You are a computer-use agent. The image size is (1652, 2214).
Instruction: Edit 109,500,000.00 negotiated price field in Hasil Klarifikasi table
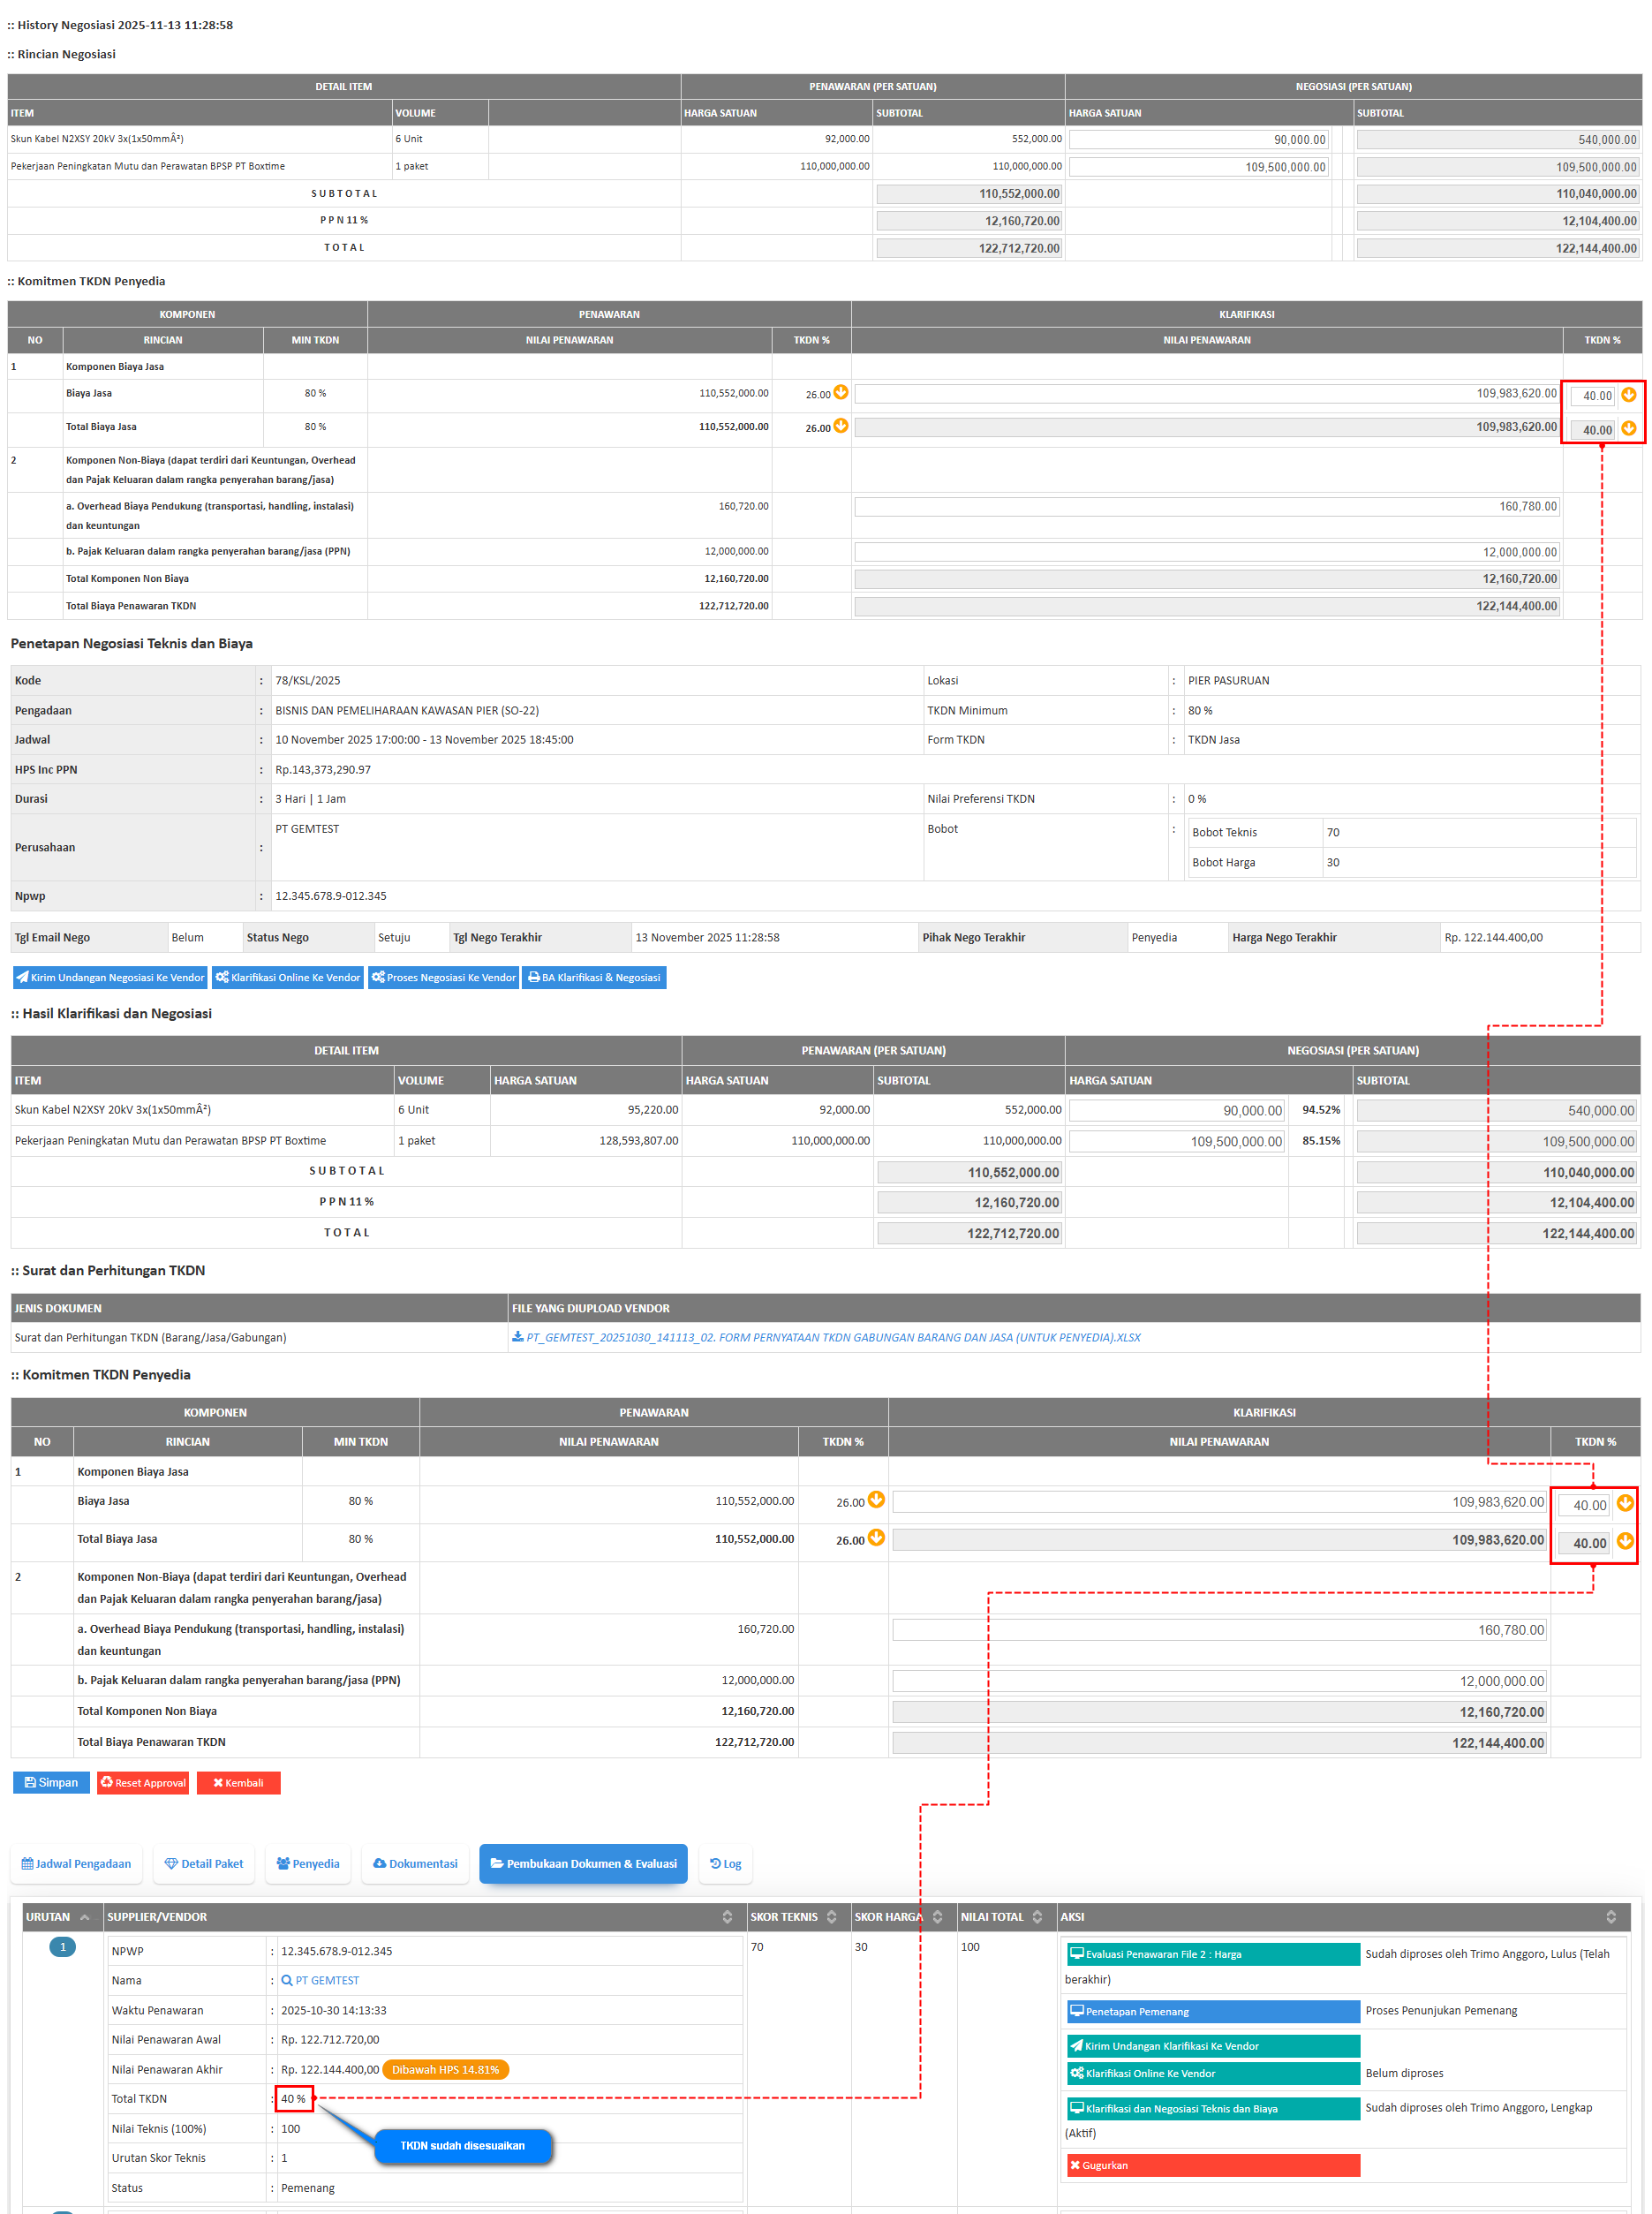(1177, 1141)
